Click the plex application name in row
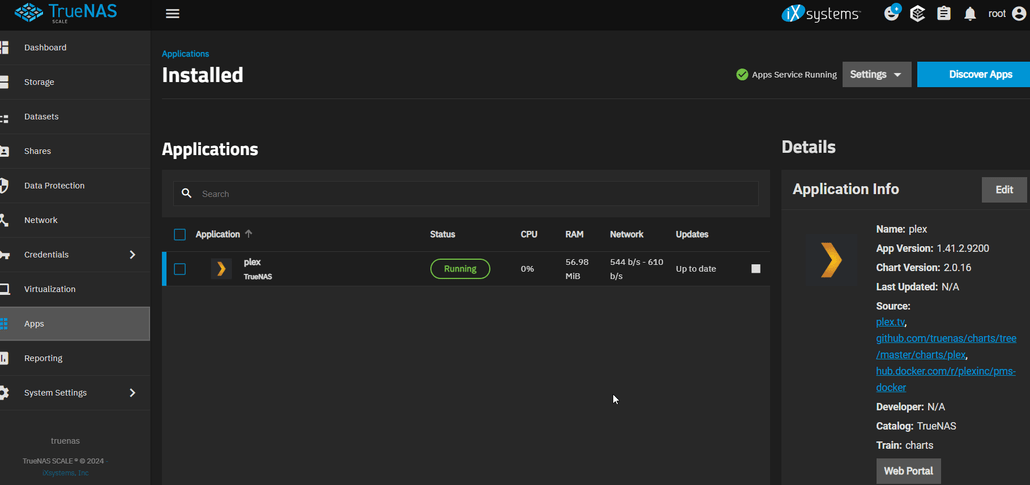Viewport: 1030px width, 485px height. coord(252,262)
